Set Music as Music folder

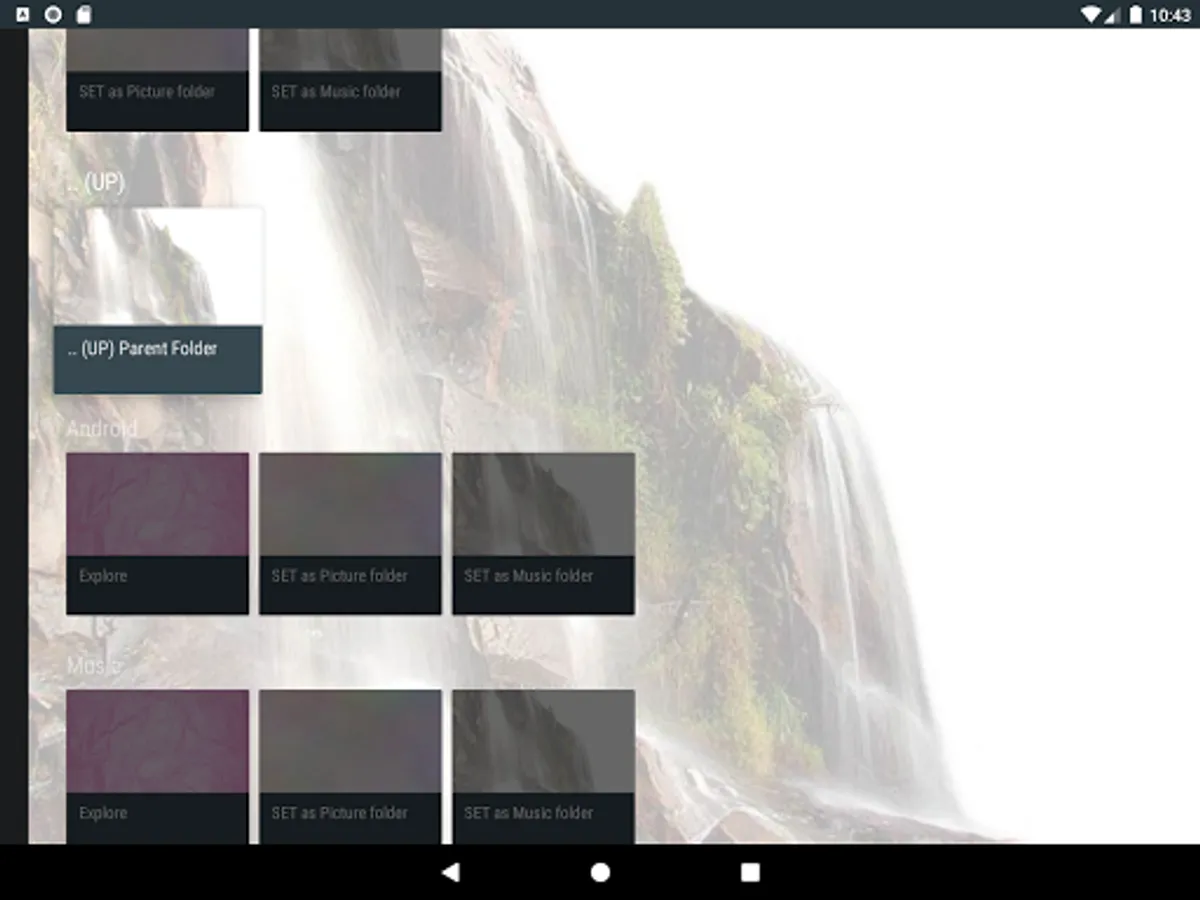[543, 767]
